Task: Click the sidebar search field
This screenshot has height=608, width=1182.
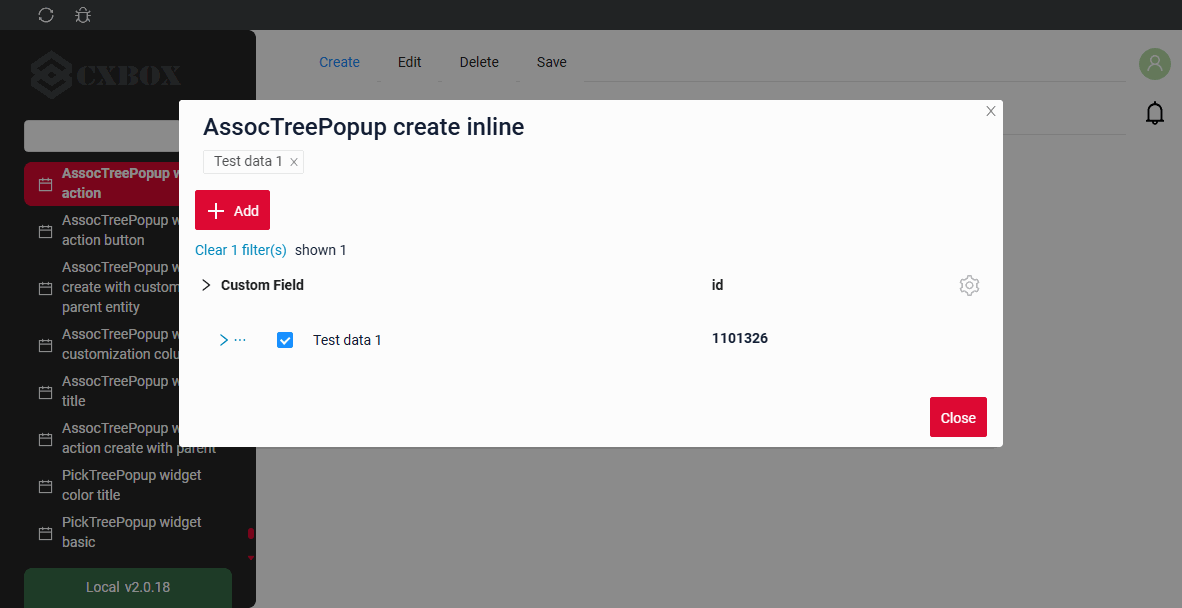Action: [x=102, y=136]
